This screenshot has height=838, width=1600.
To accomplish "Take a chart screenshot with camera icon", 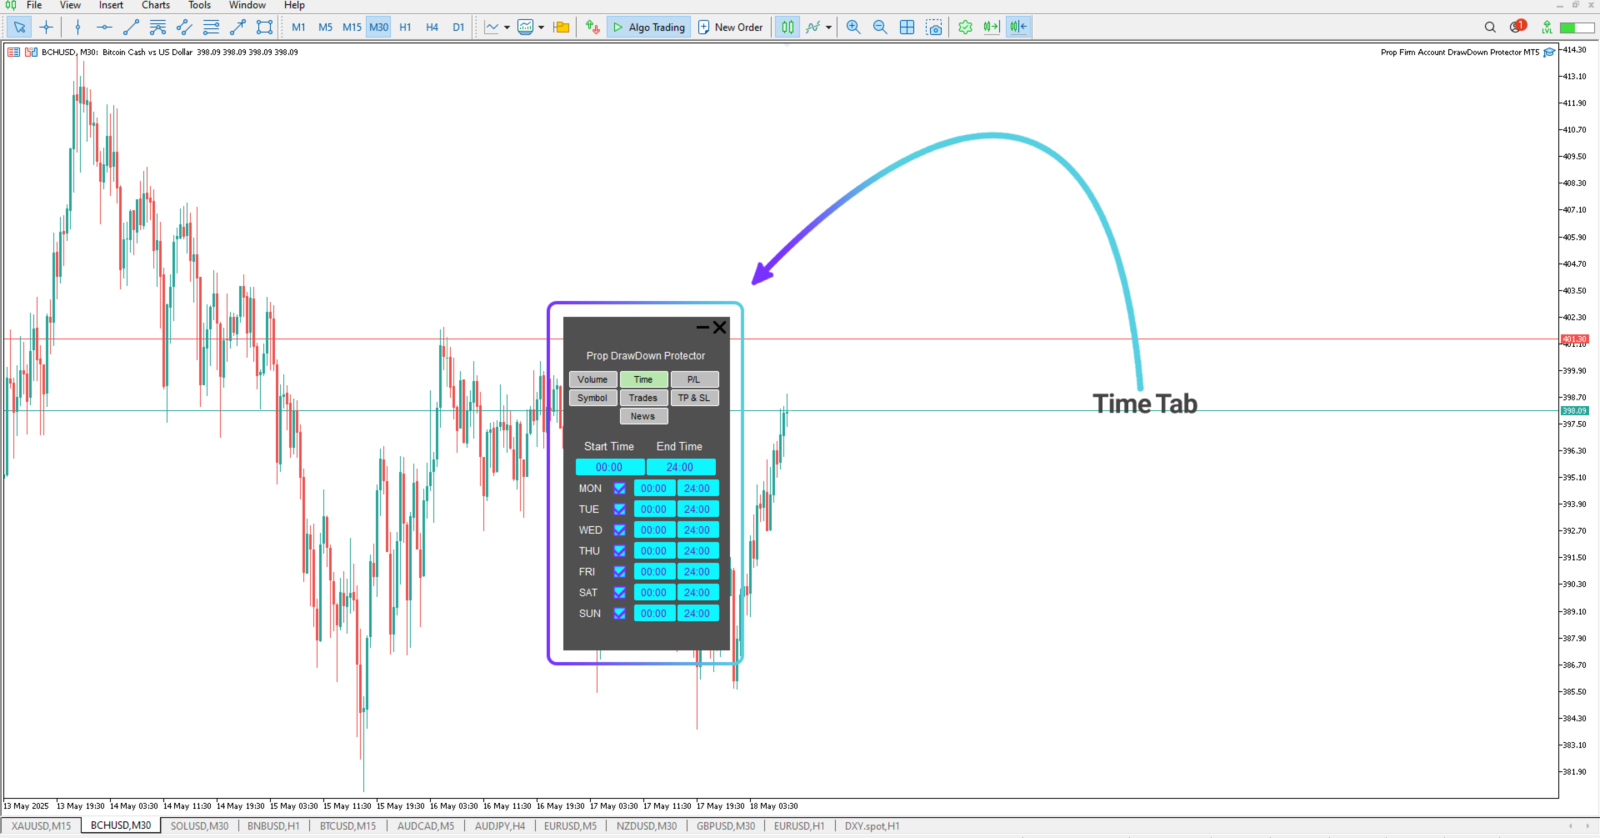I will click(x=934, y=27).
